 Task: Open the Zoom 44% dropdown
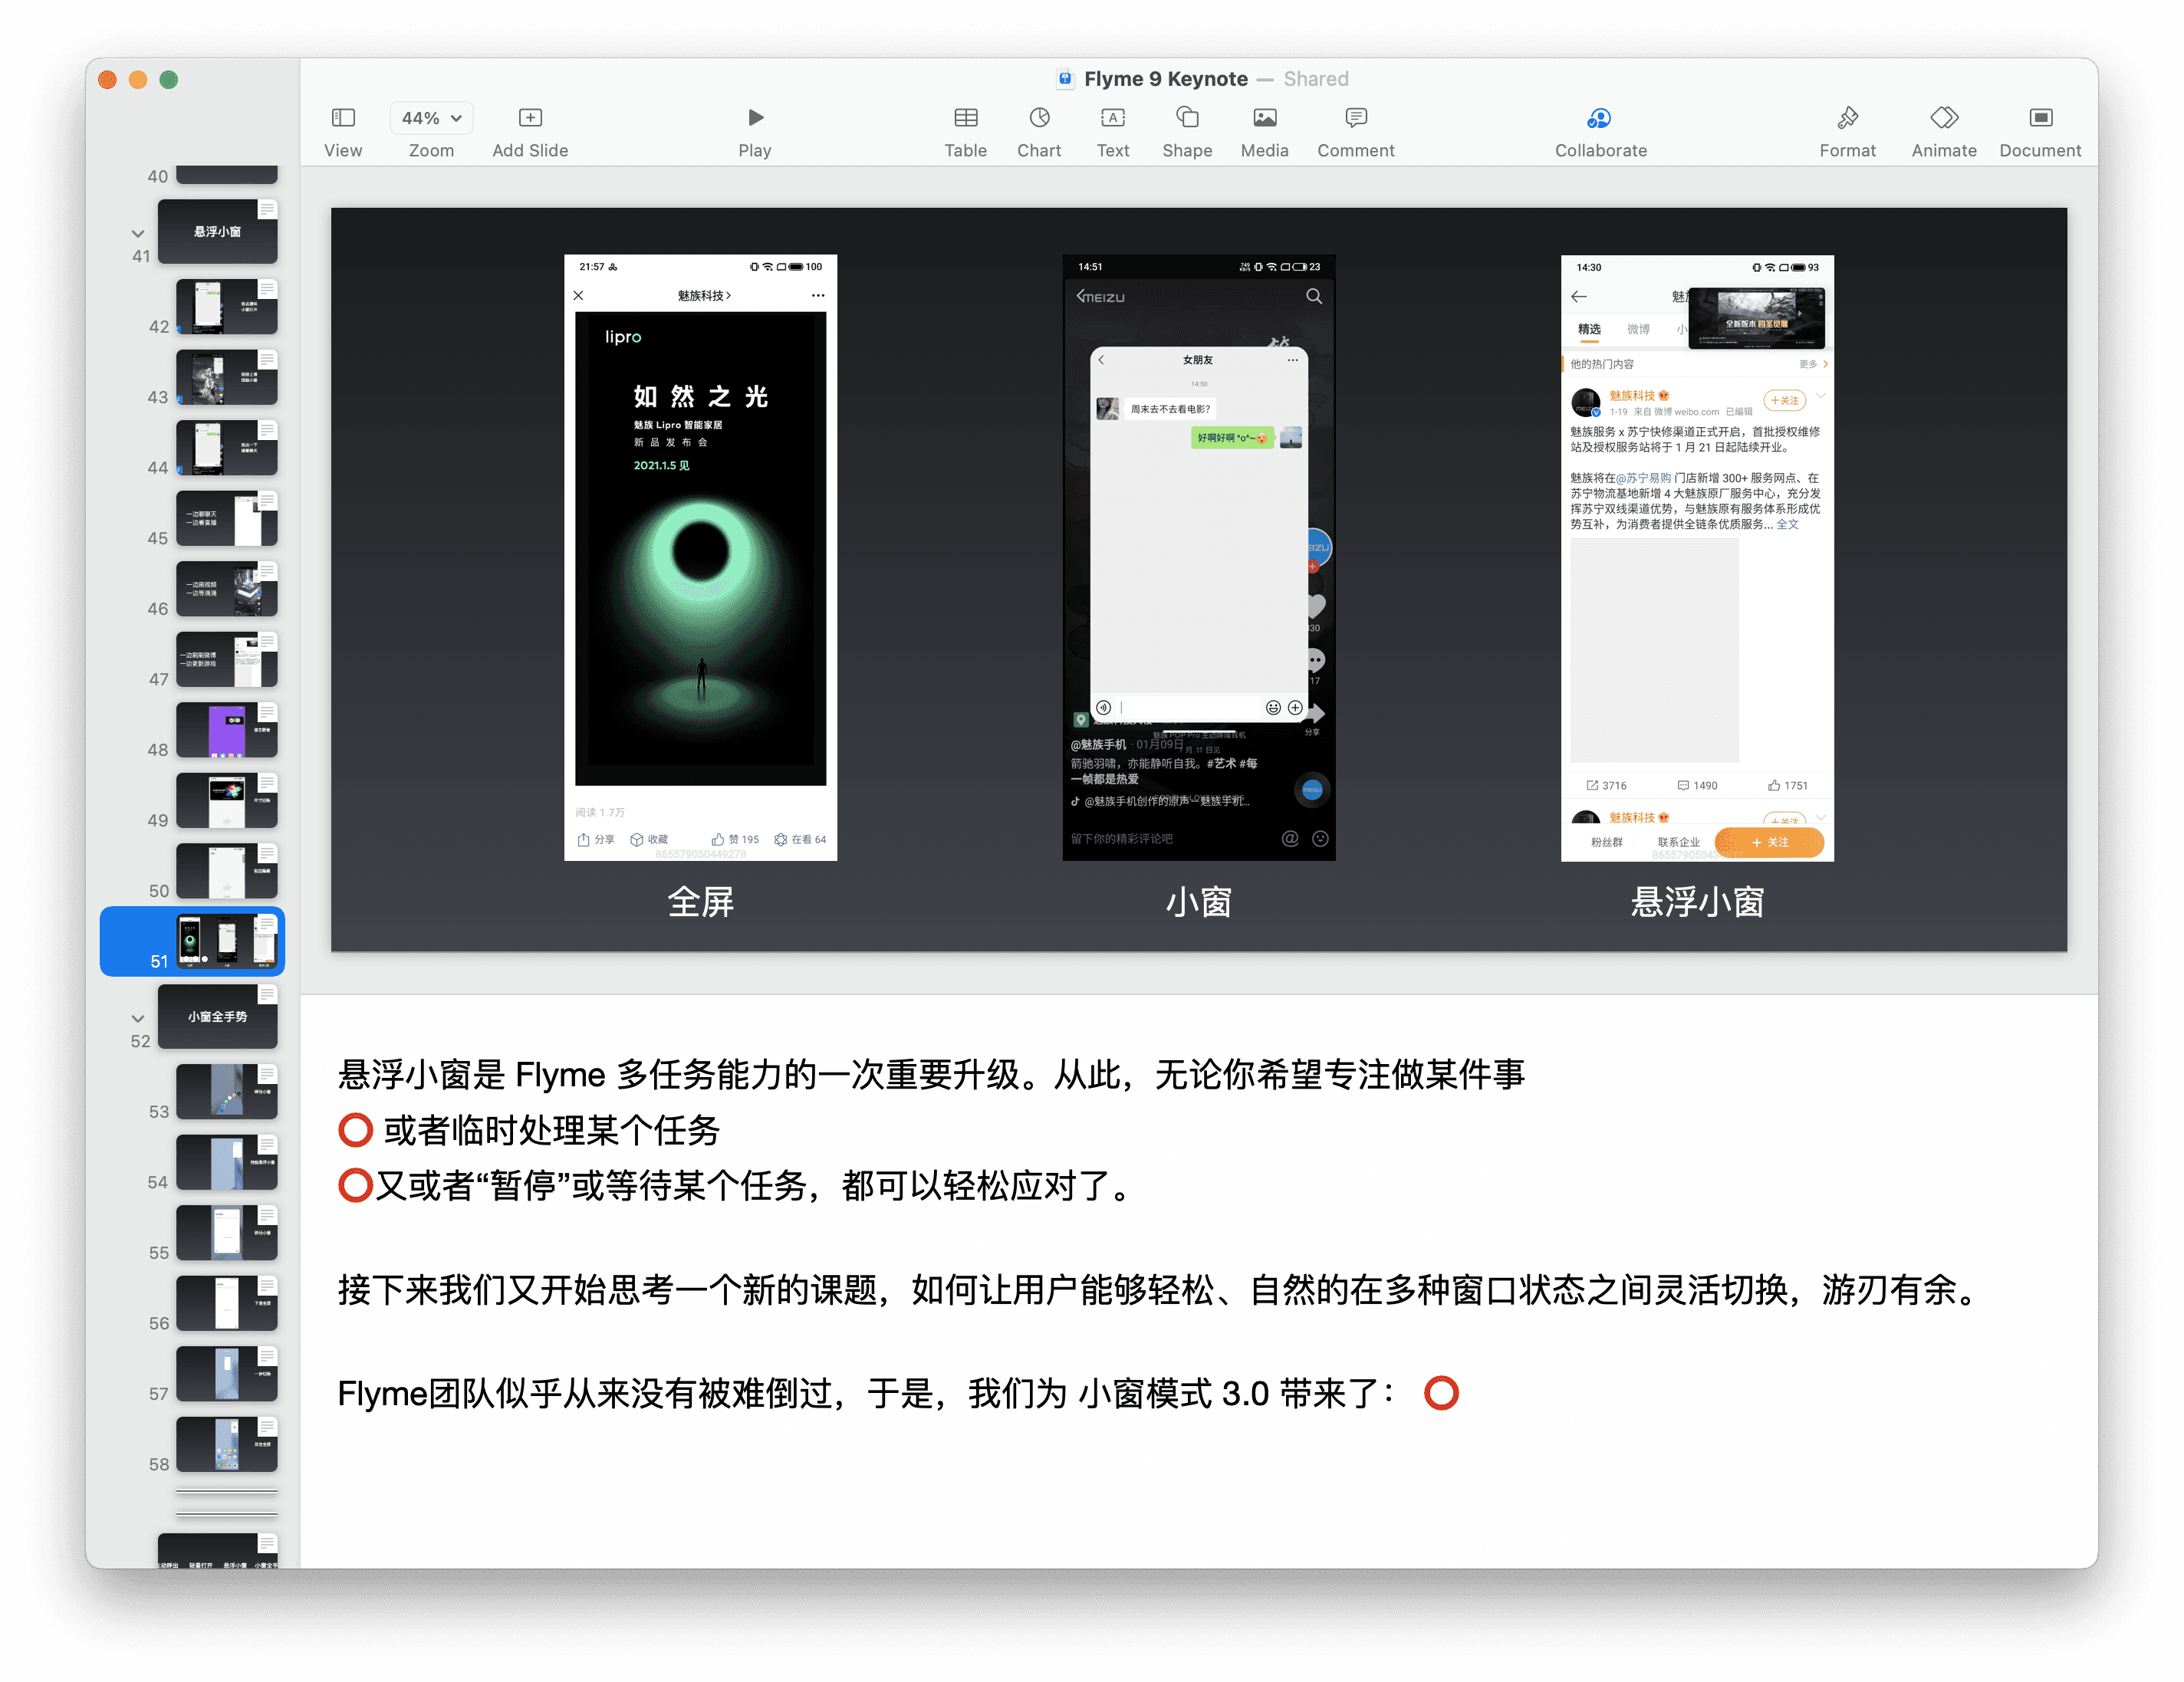(431, 118)
